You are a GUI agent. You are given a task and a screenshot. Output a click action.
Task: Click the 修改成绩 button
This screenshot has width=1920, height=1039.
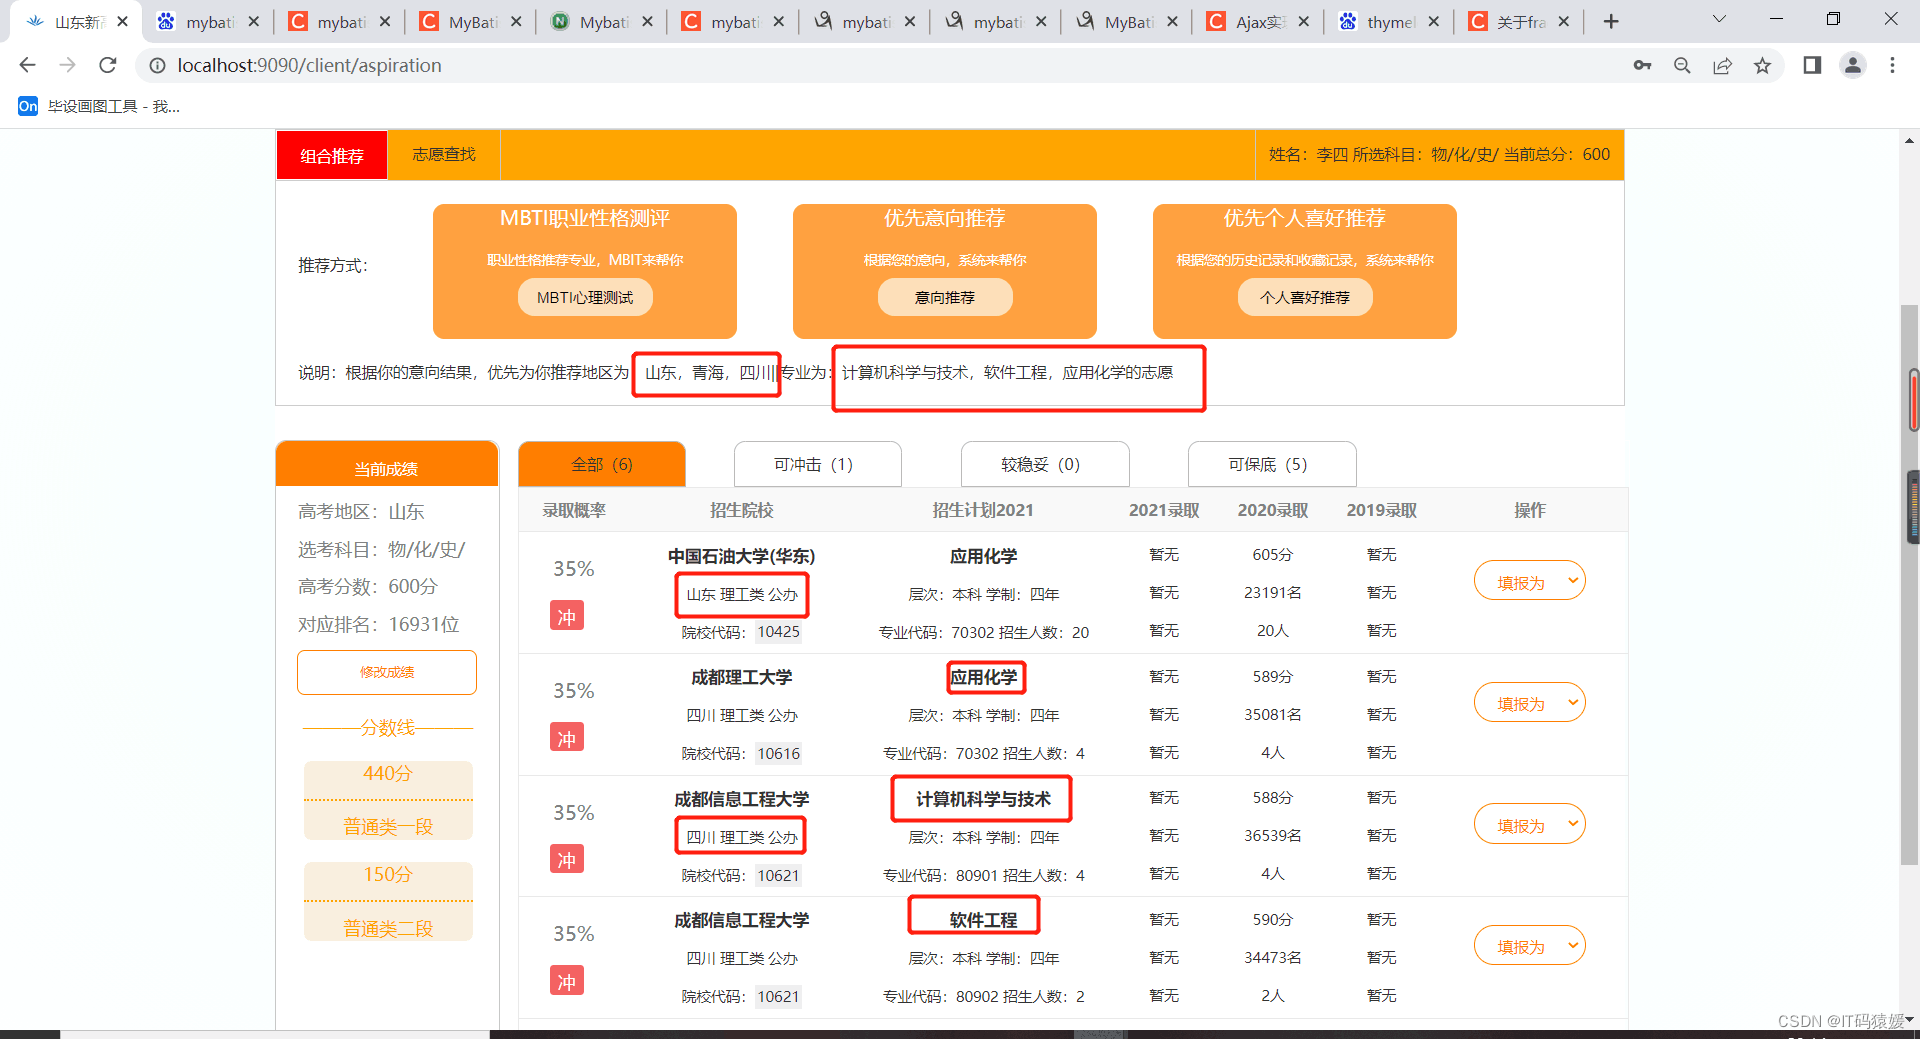[x=387, y=672]
